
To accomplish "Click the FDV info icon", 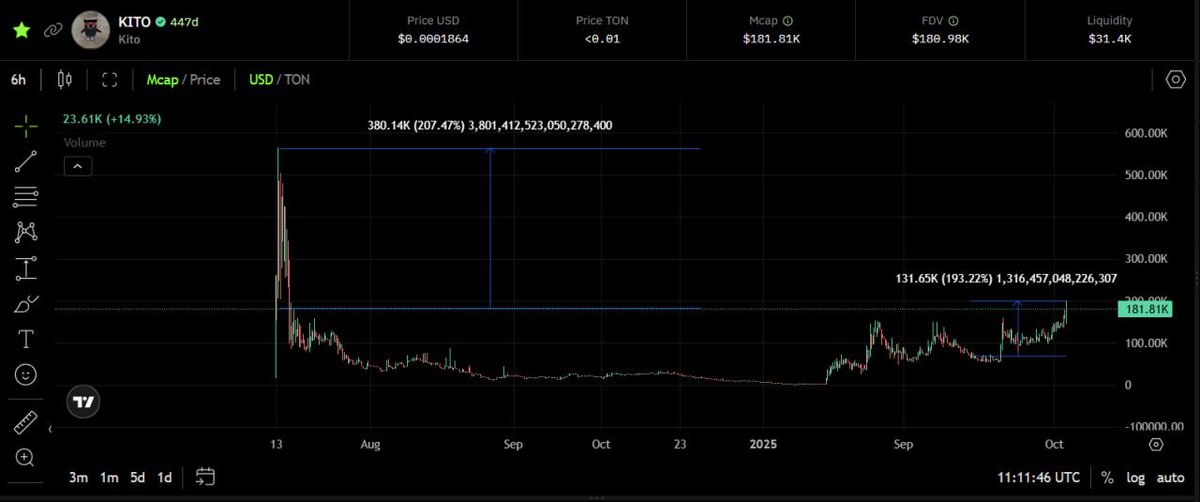I will point(953,20).
